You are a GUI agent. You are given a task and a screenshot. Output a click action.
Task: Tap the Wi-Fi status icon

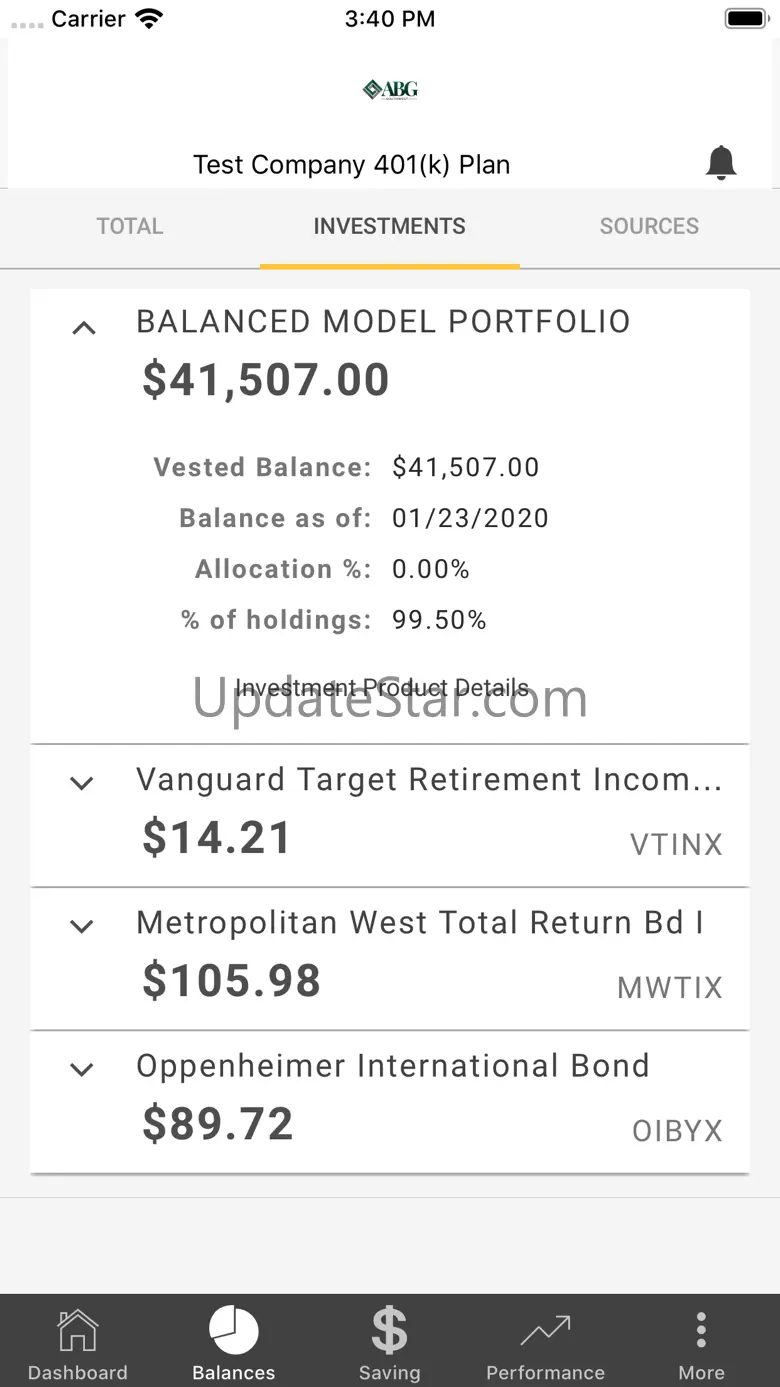(x=149, y=19)
